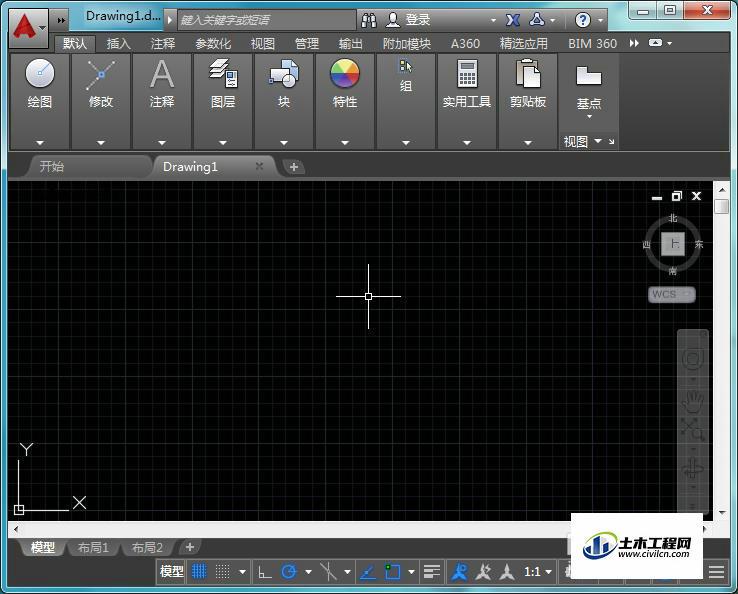Toggle object snap tracking in status bar
The height and width of the screenshot is (594, 738).
point(368,571)
